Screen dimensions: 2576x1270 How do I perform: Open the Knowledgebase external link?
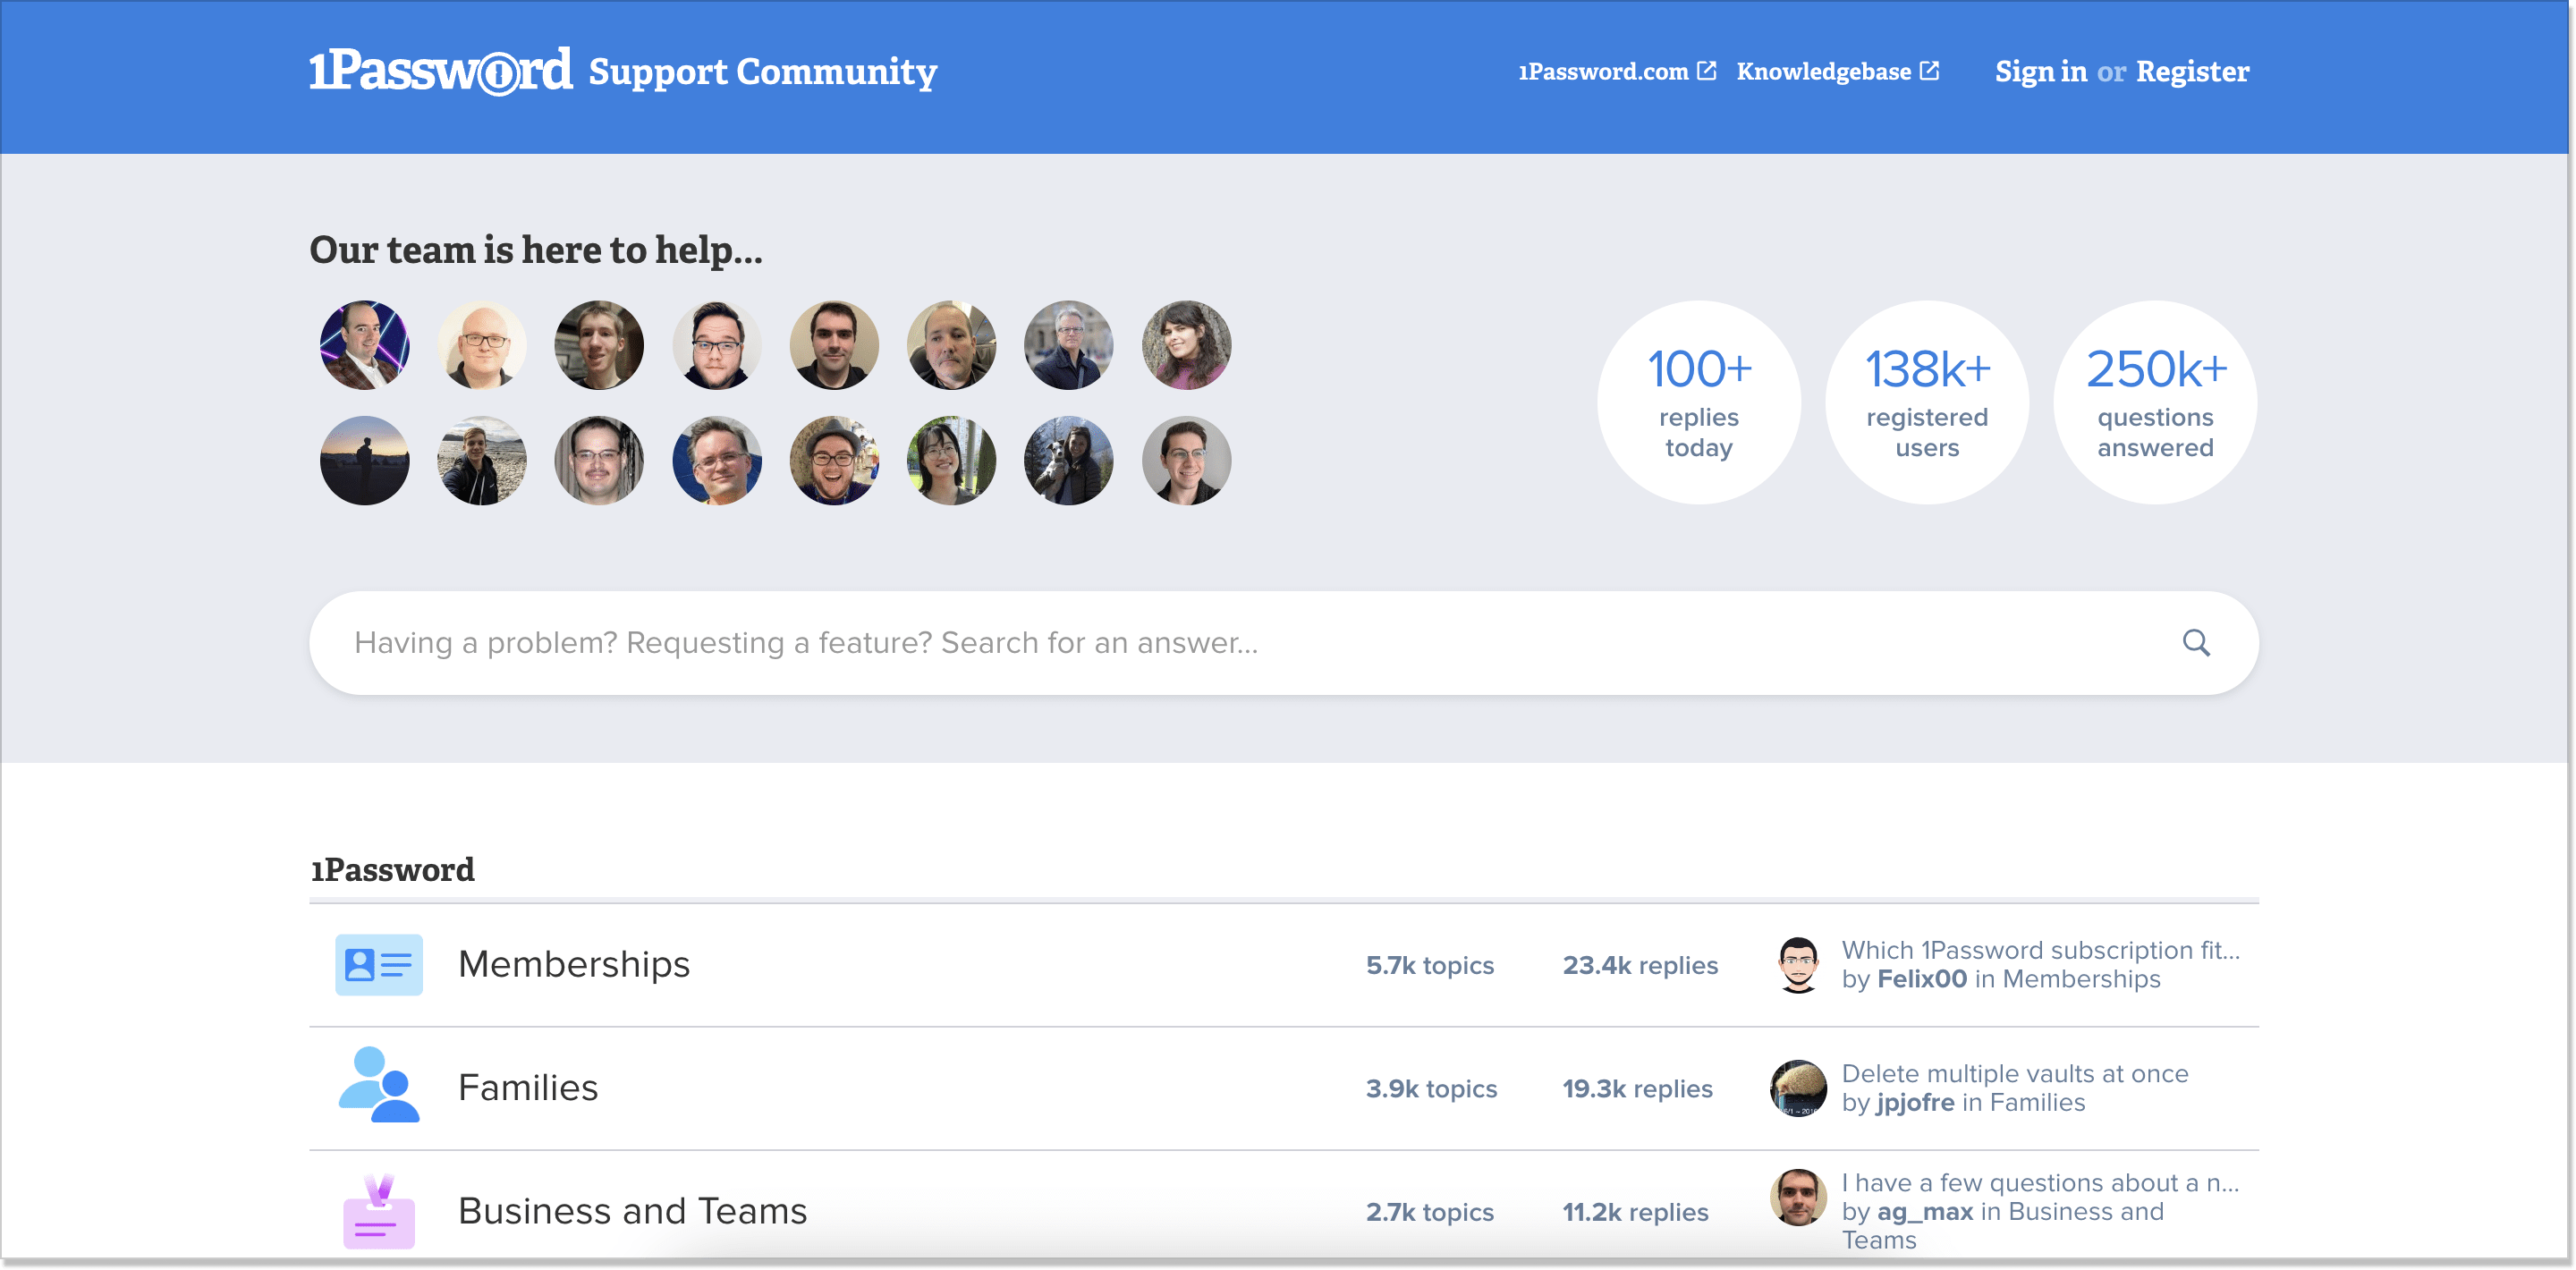click(x=1838, y=72)
